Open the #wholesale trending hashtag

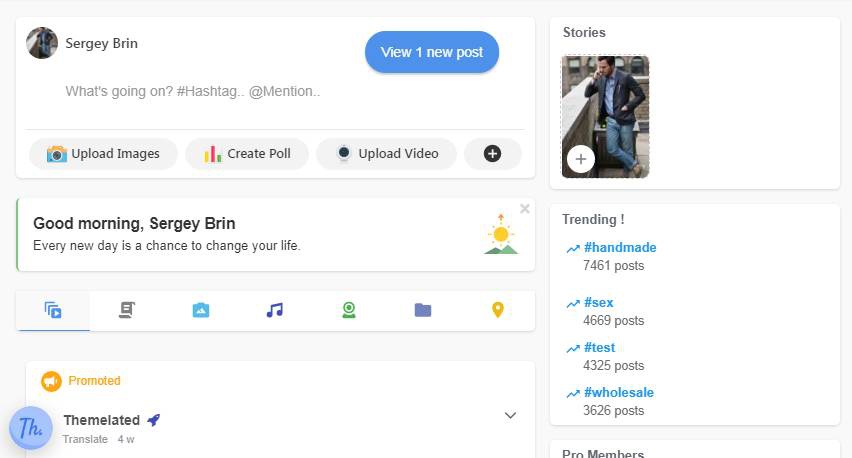(618, 392)
